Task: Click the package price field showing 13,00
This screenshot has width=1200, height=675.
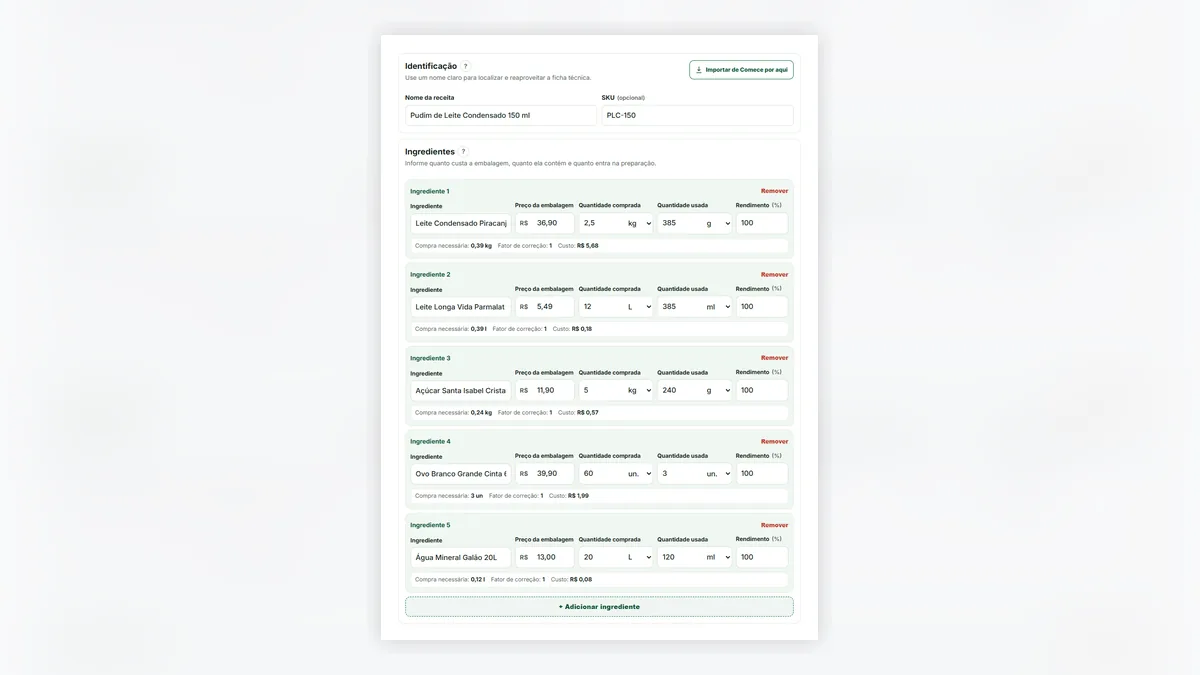Action: pyautogui.click(x=545, y=557)
